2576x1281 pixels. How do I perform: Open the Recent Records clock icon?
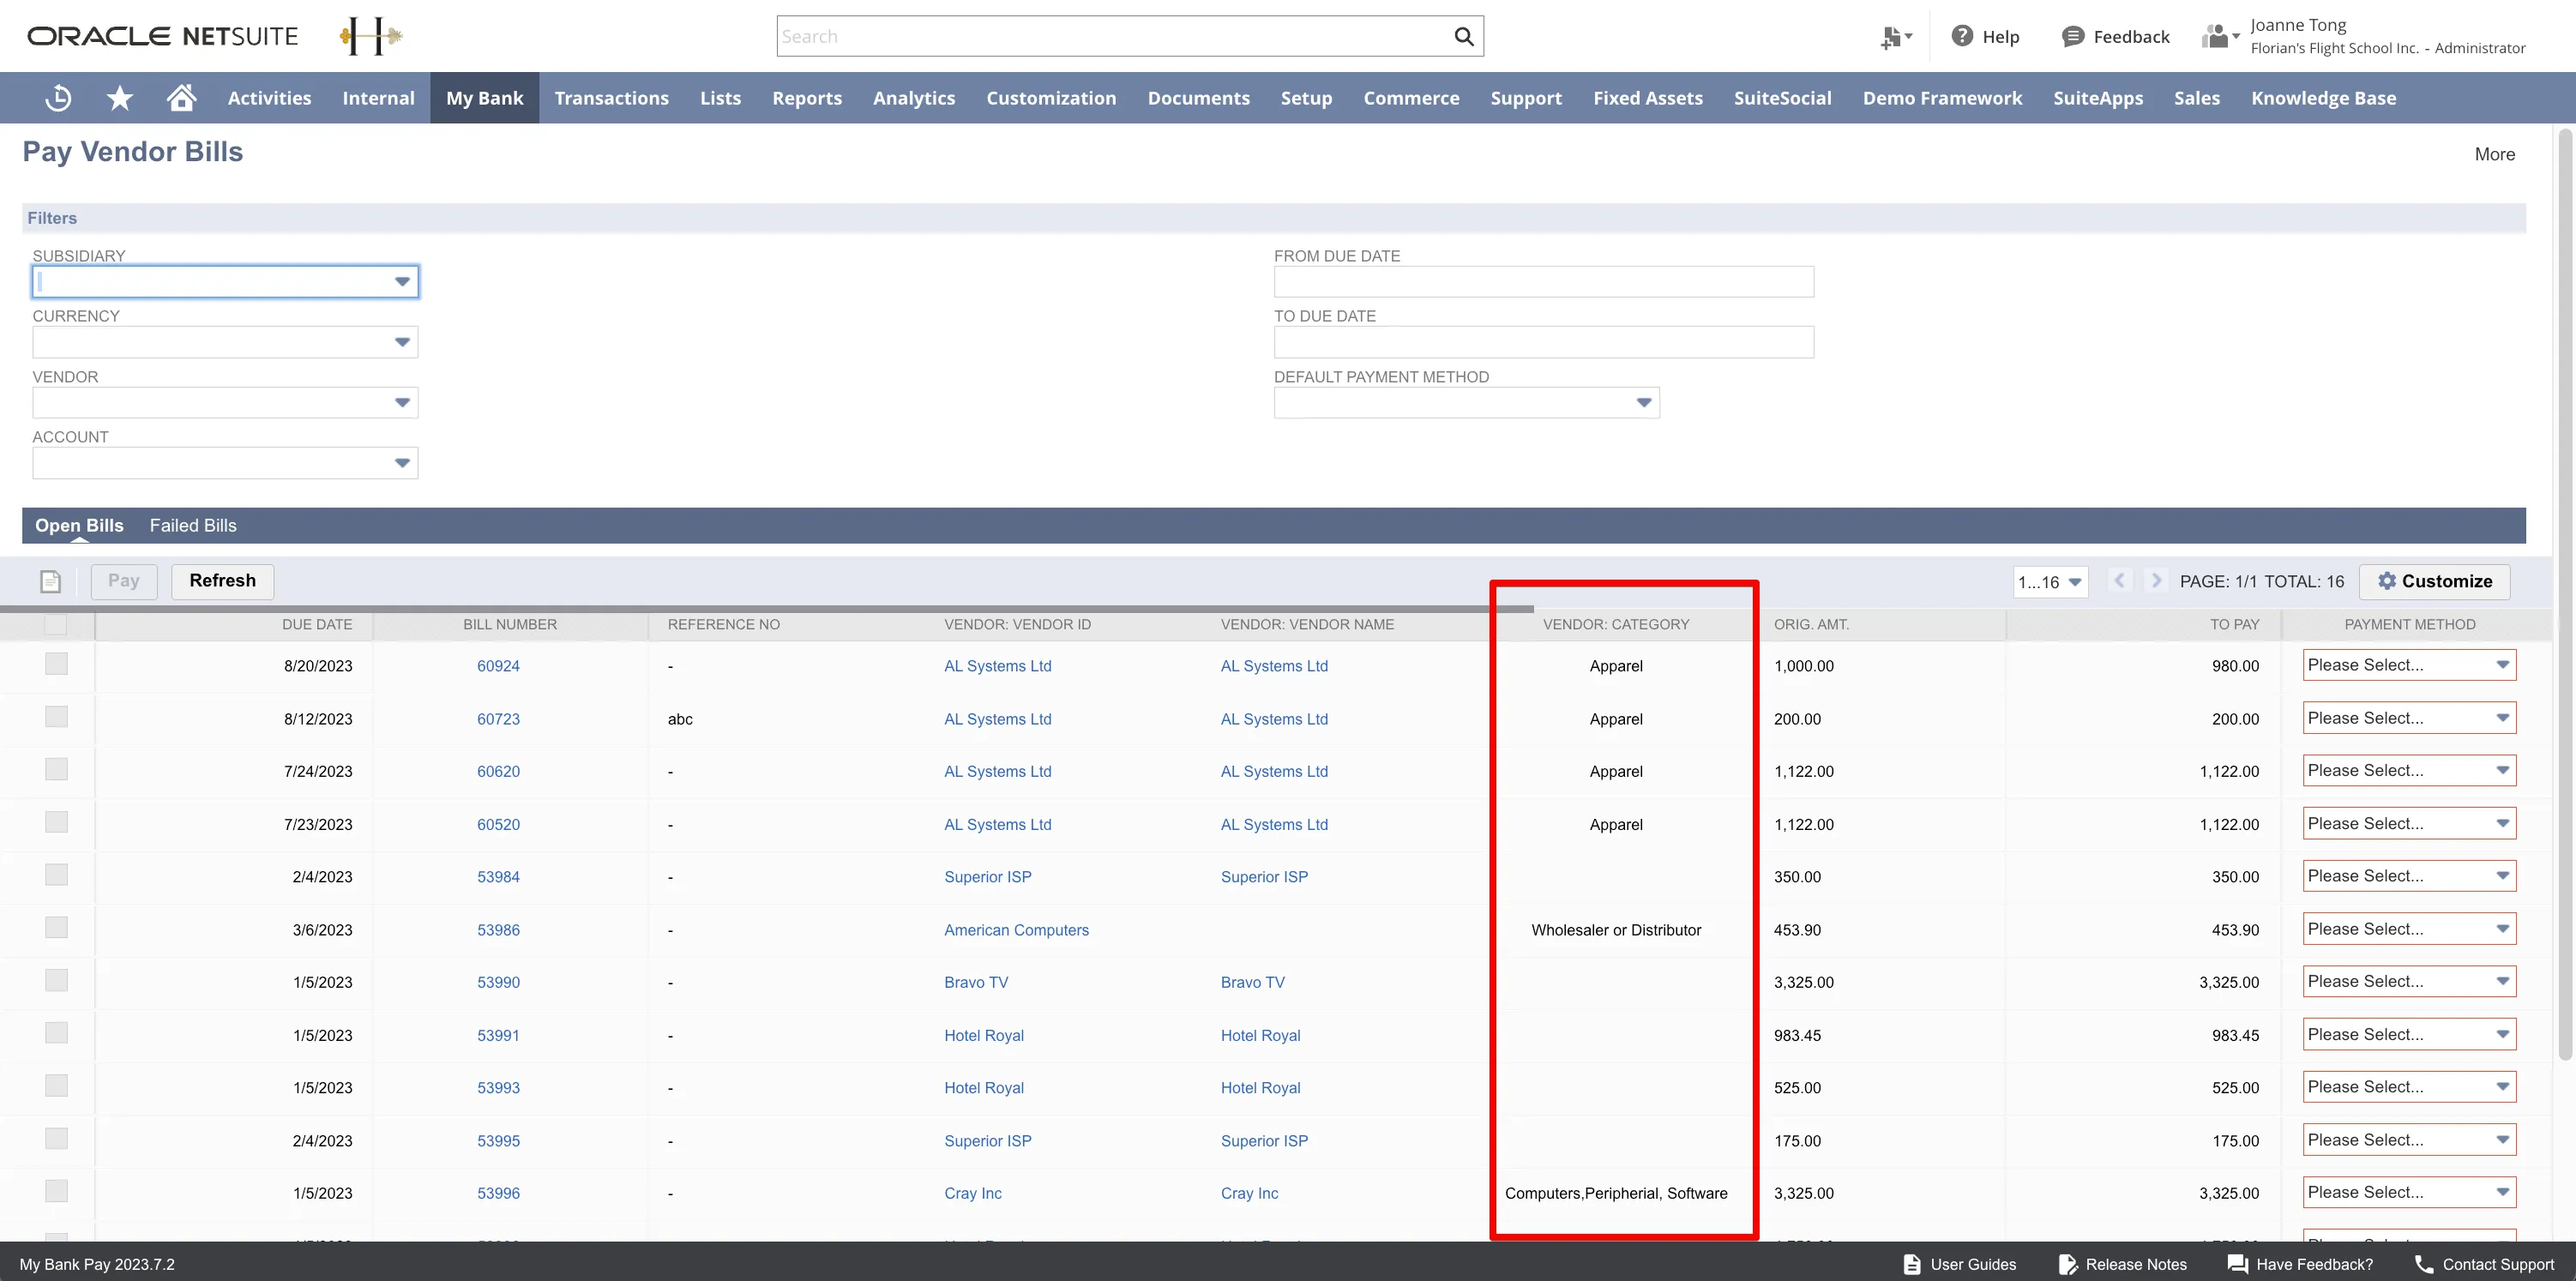(58, 98)
